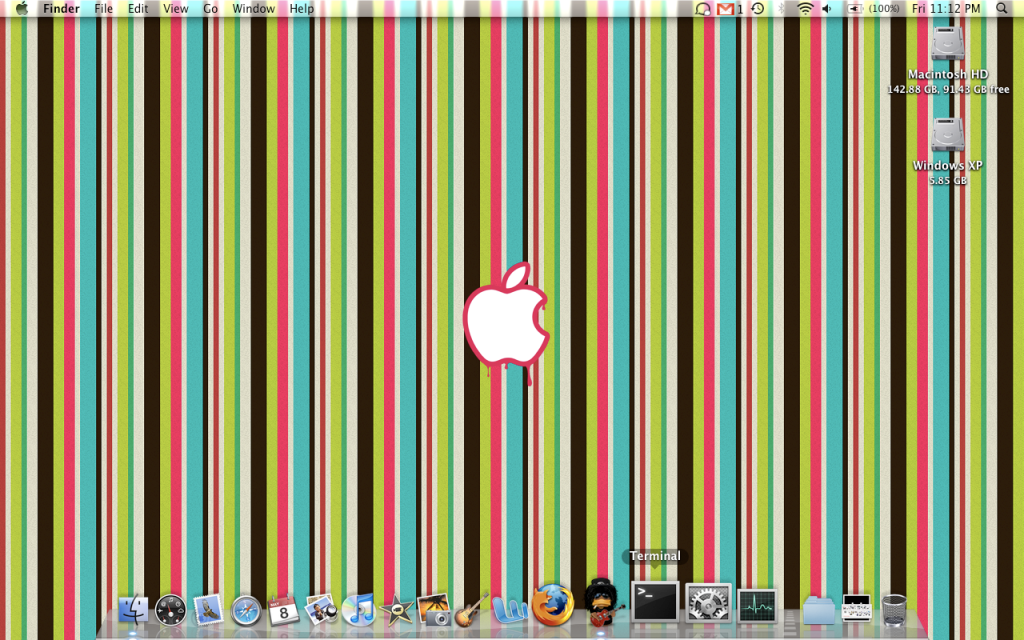Open iCal calendar icon
The image size is (1024, 640).
[x=284, y=609]
